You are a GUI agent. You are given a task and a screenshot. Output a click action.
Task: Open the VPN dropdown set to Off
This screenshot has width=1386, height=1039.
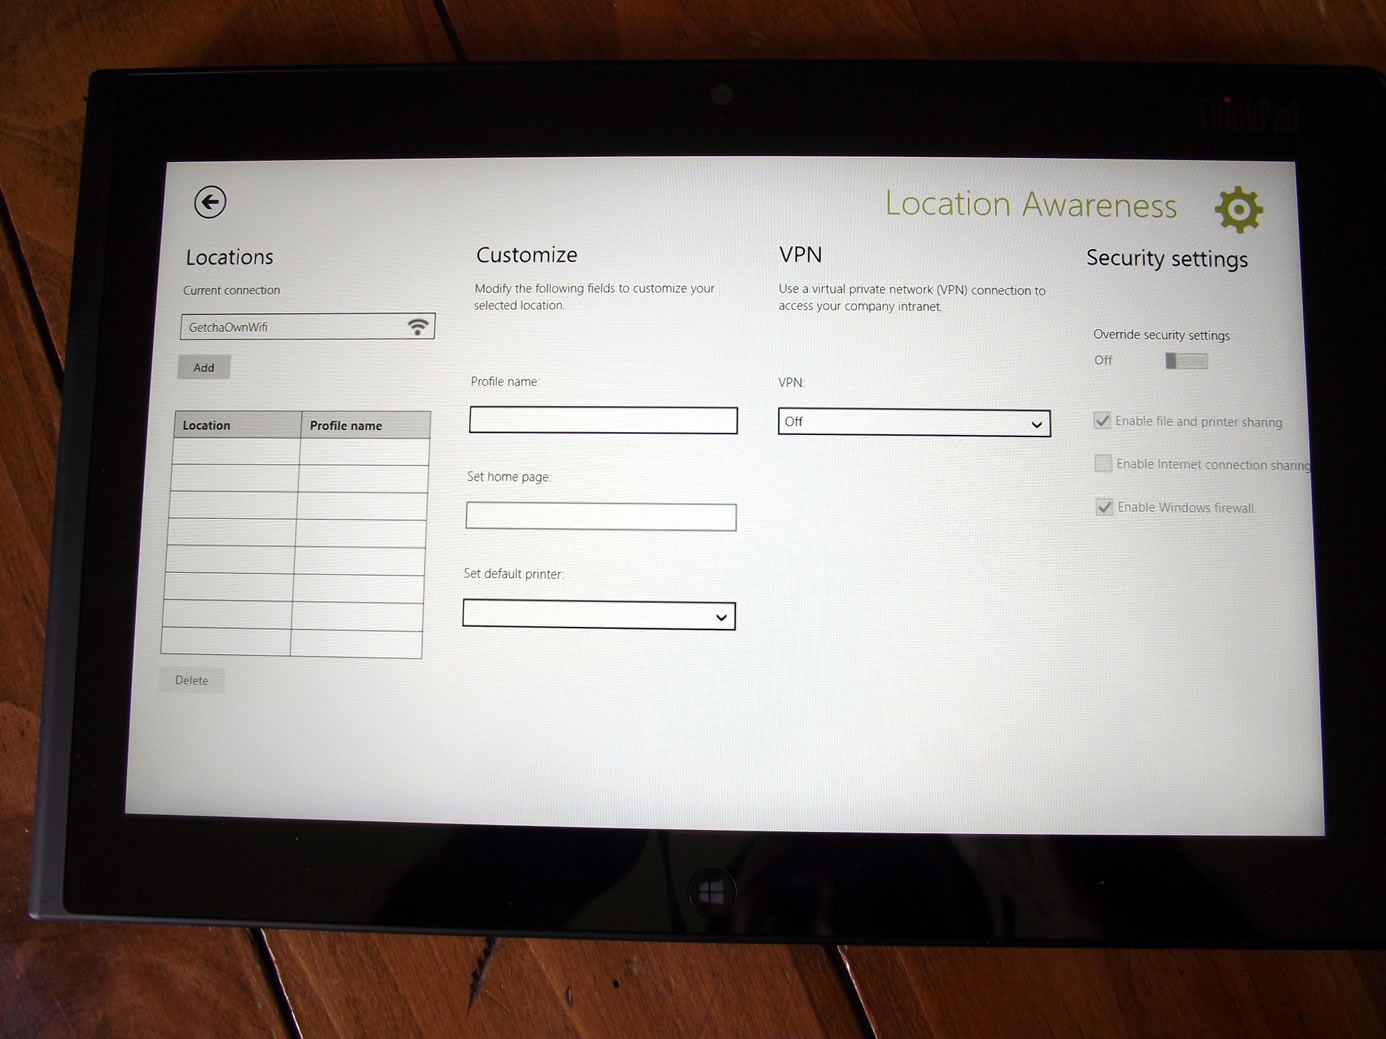(914, 423)
